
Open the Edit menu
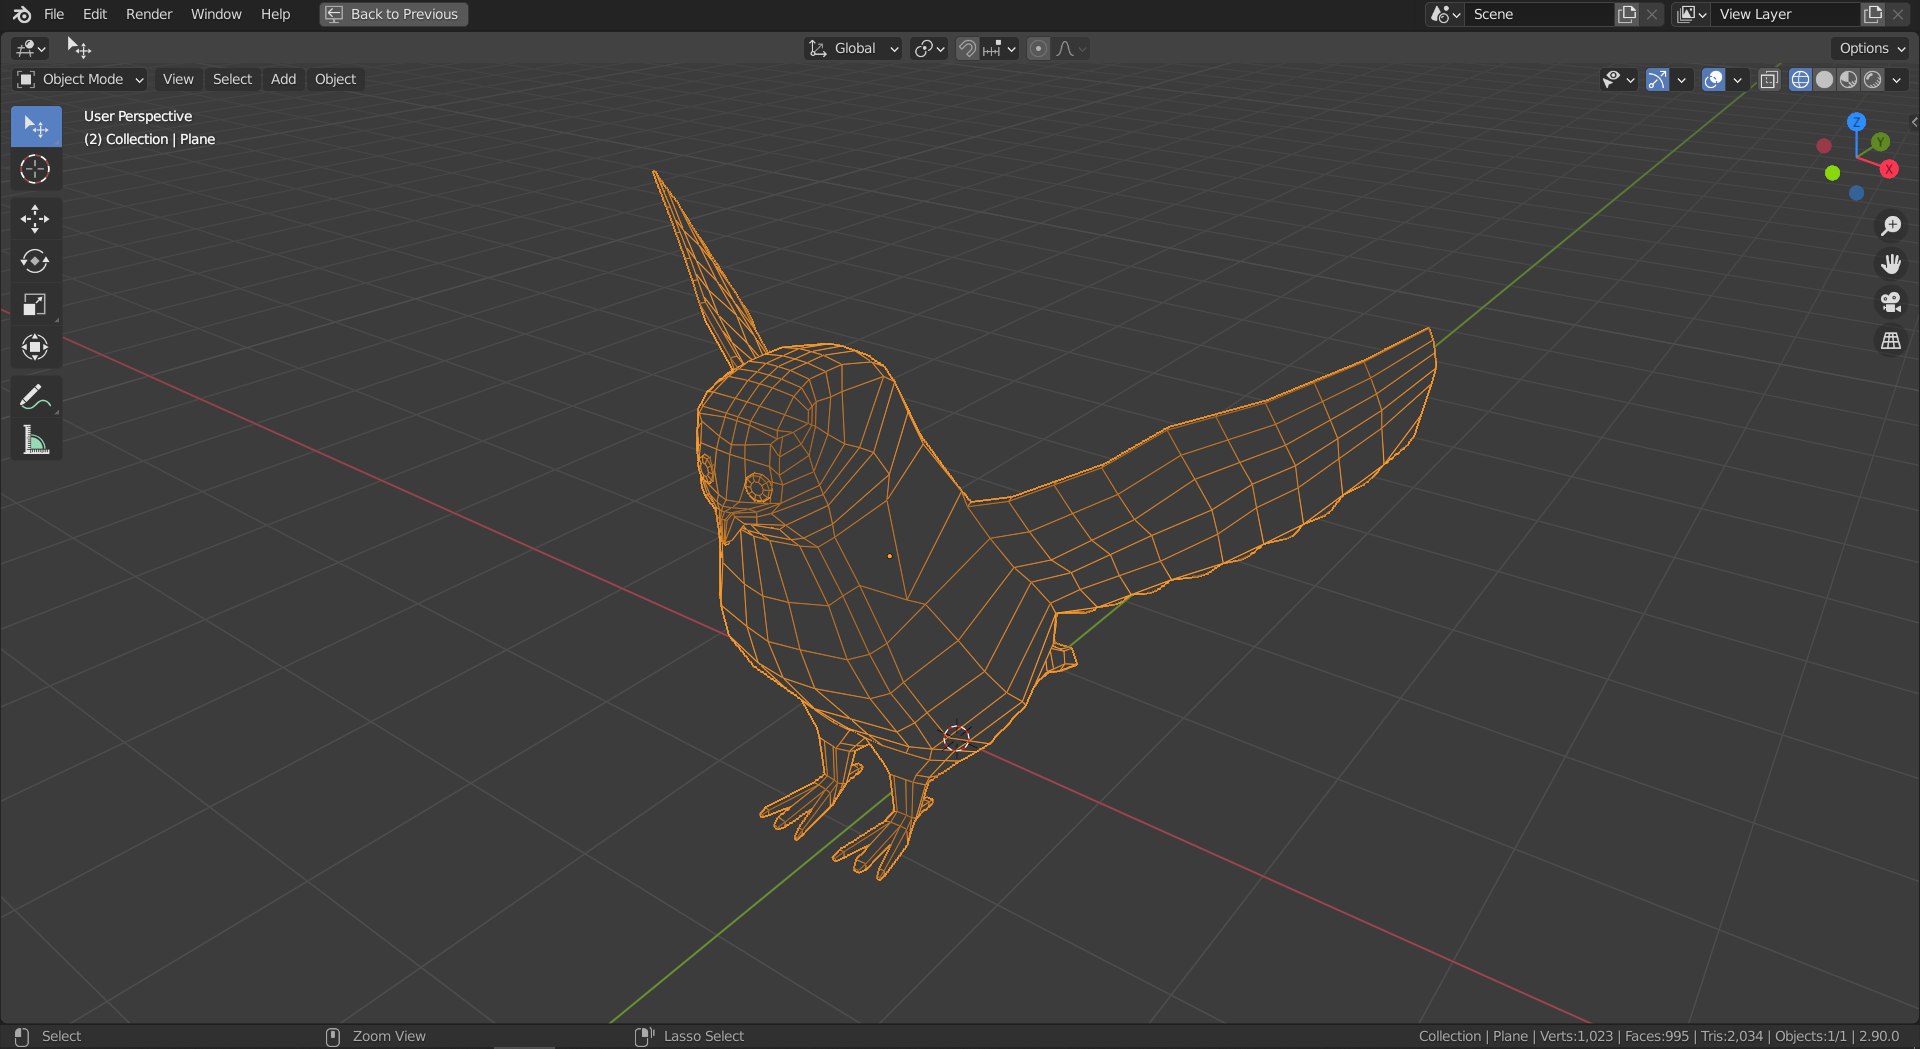tap(95, 14)
